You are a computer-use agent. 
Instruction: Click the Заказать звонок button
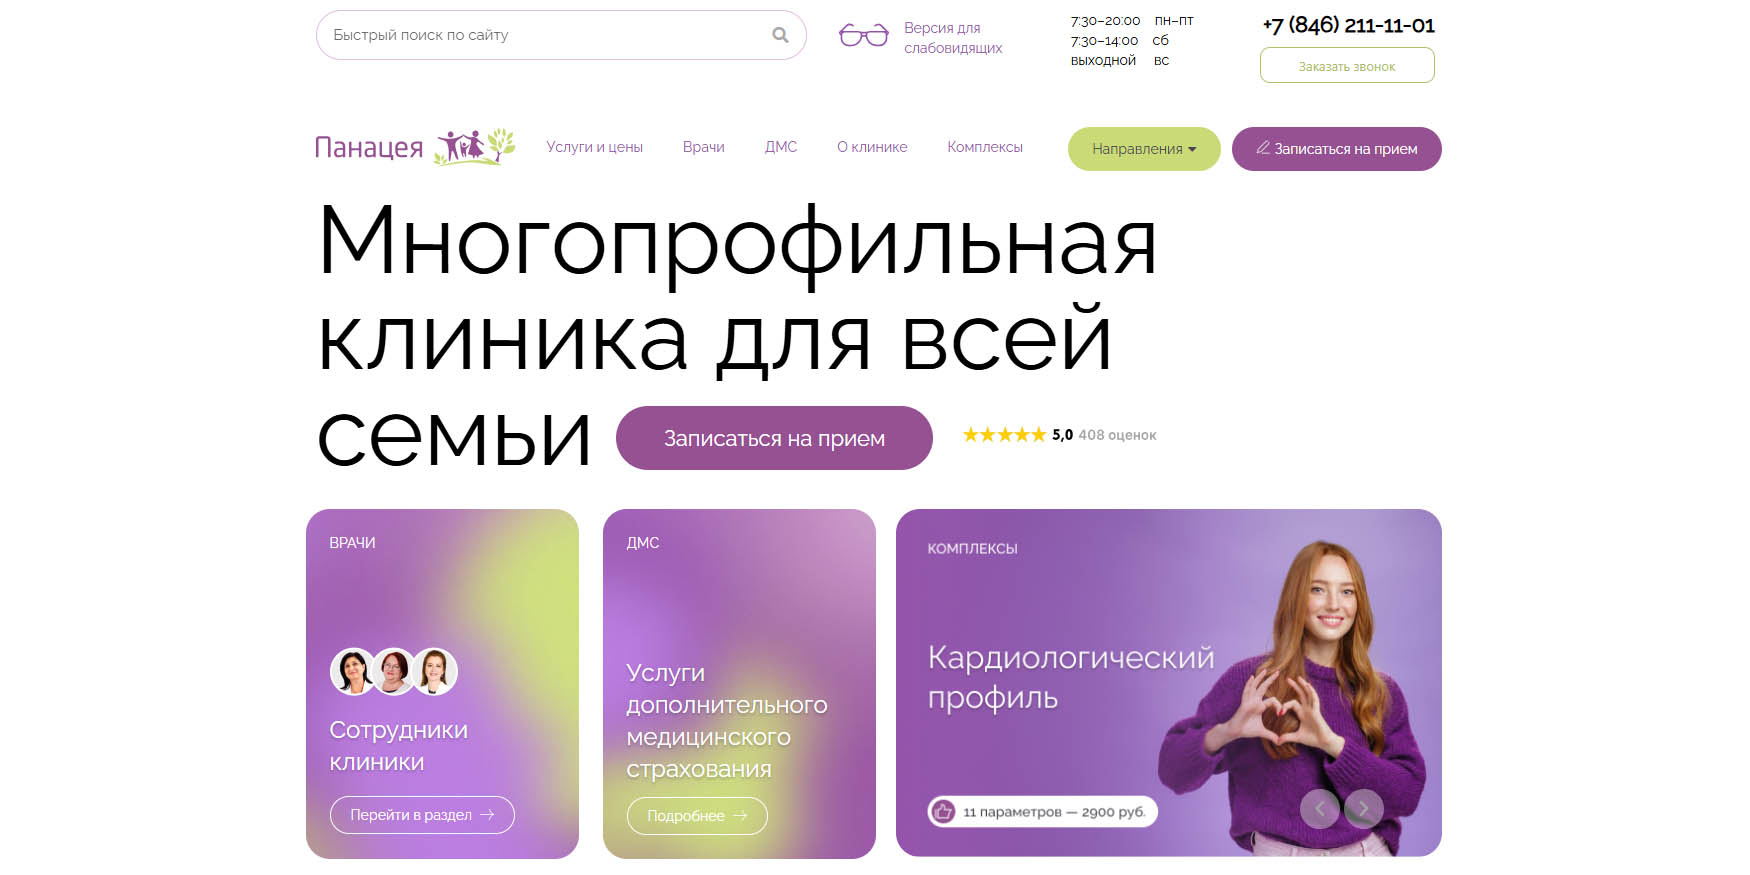[1347, 66]
